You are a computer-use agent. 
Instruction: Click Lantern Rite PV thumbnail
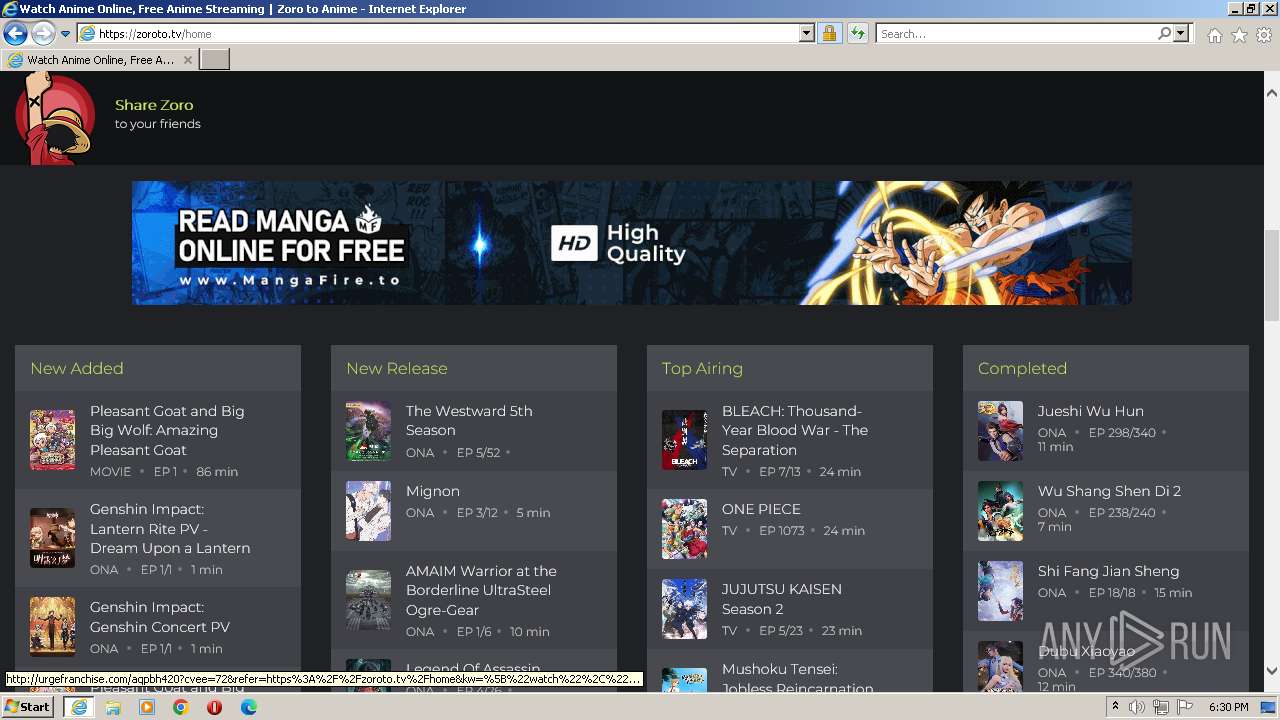pyautogui.click(x=52, y=538)
